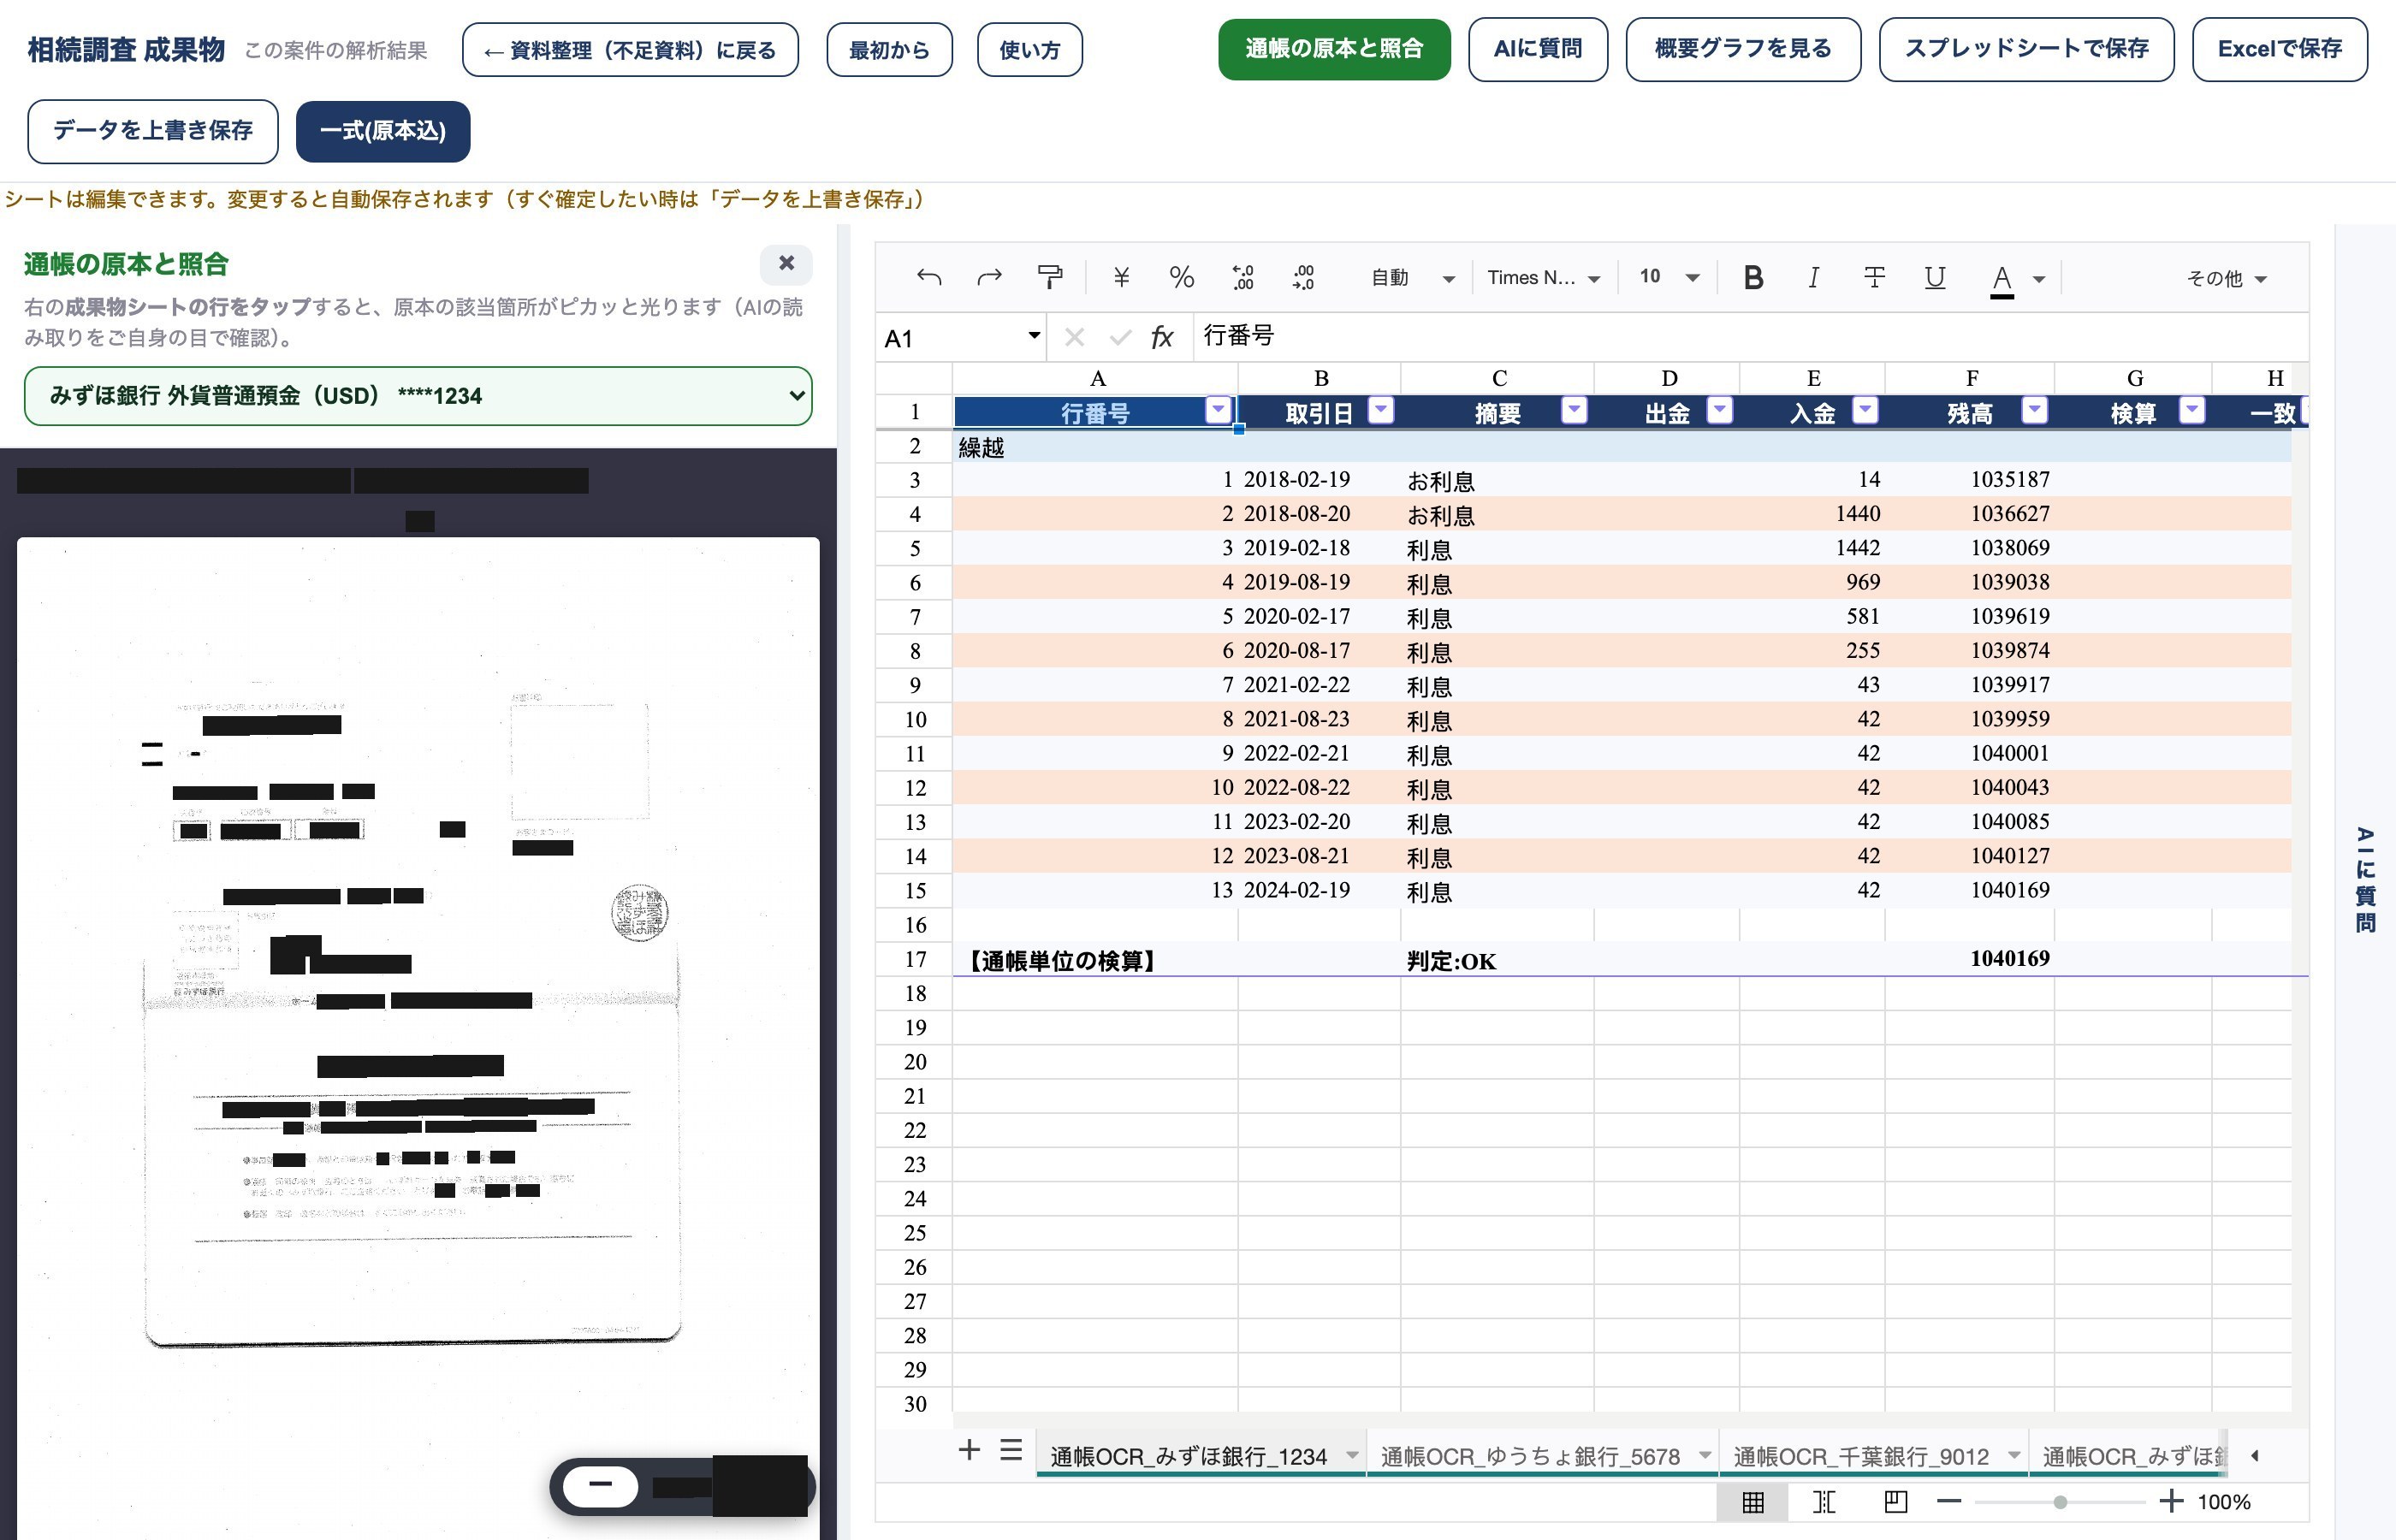Switch to normal grid view

(1752, 1501)
